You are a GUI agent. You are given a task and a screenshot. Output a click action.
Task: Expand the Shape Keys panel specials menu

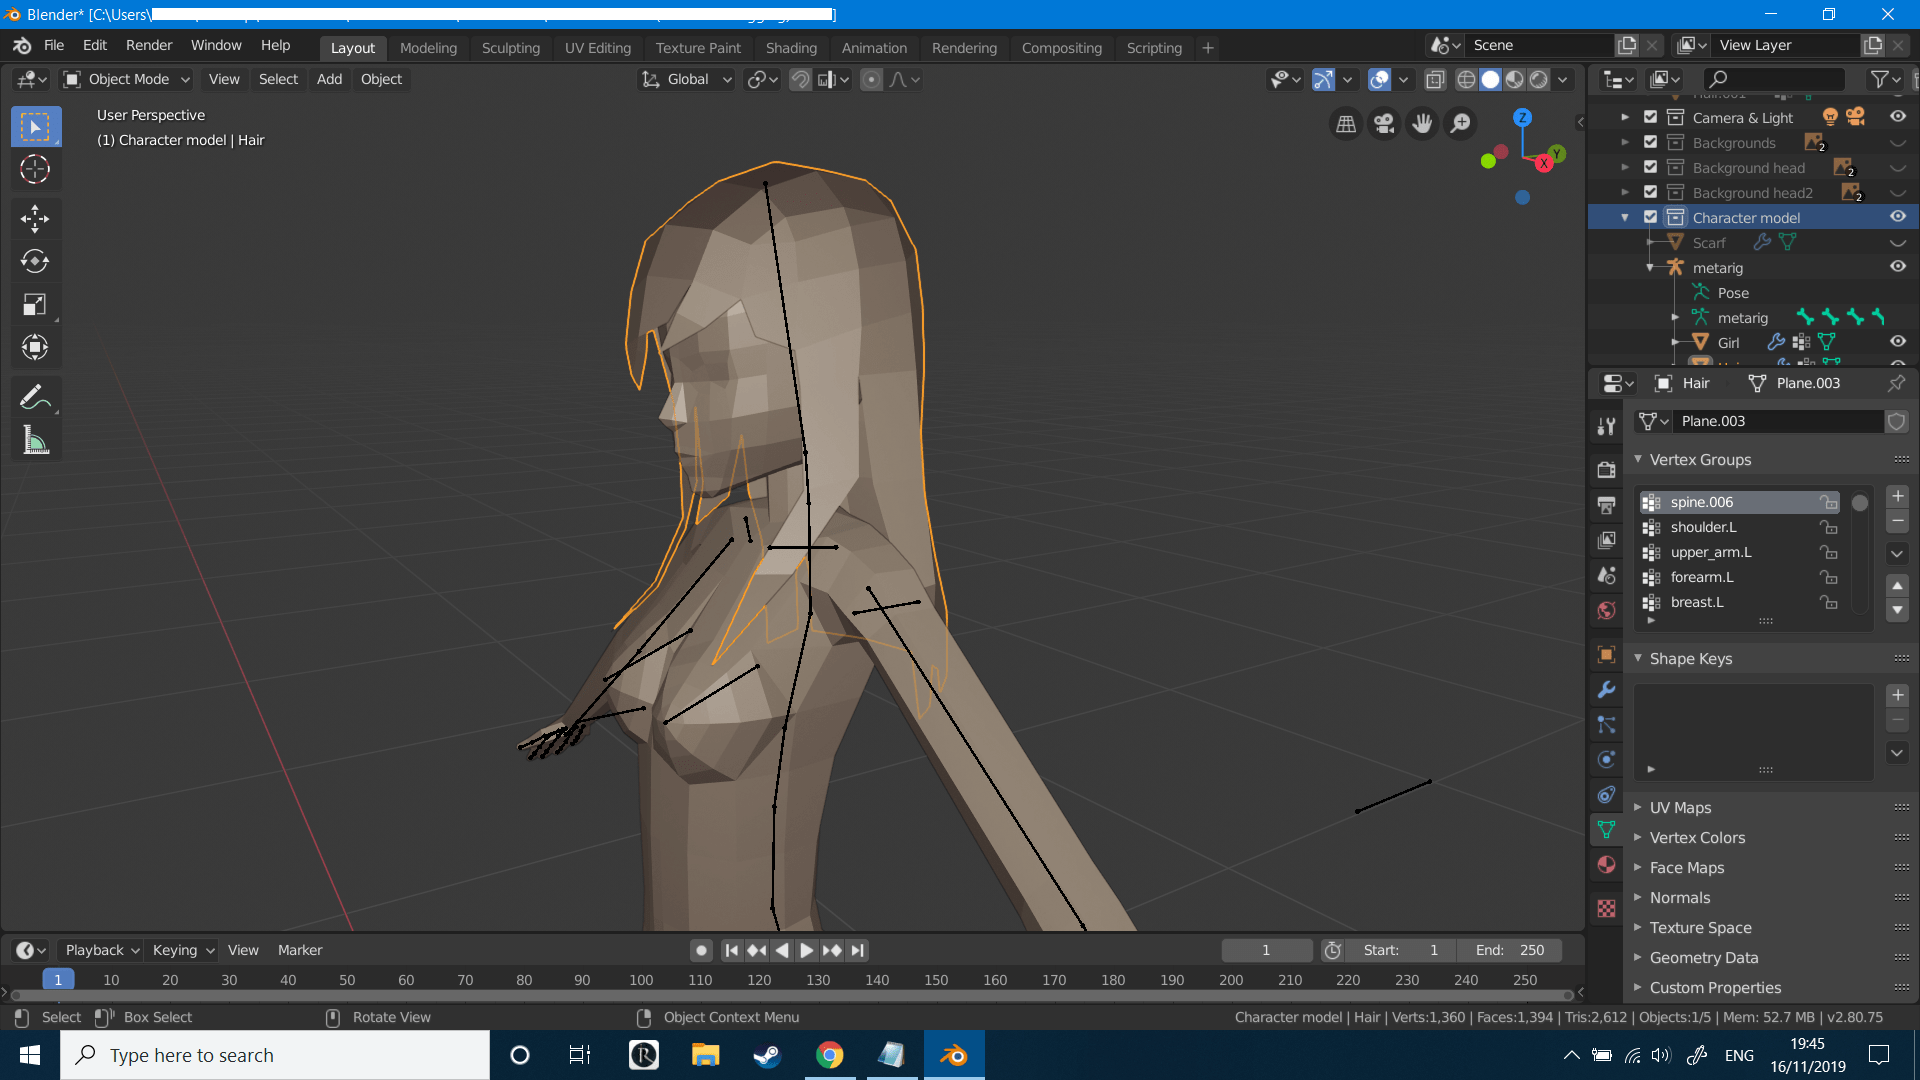point(1897,753)
